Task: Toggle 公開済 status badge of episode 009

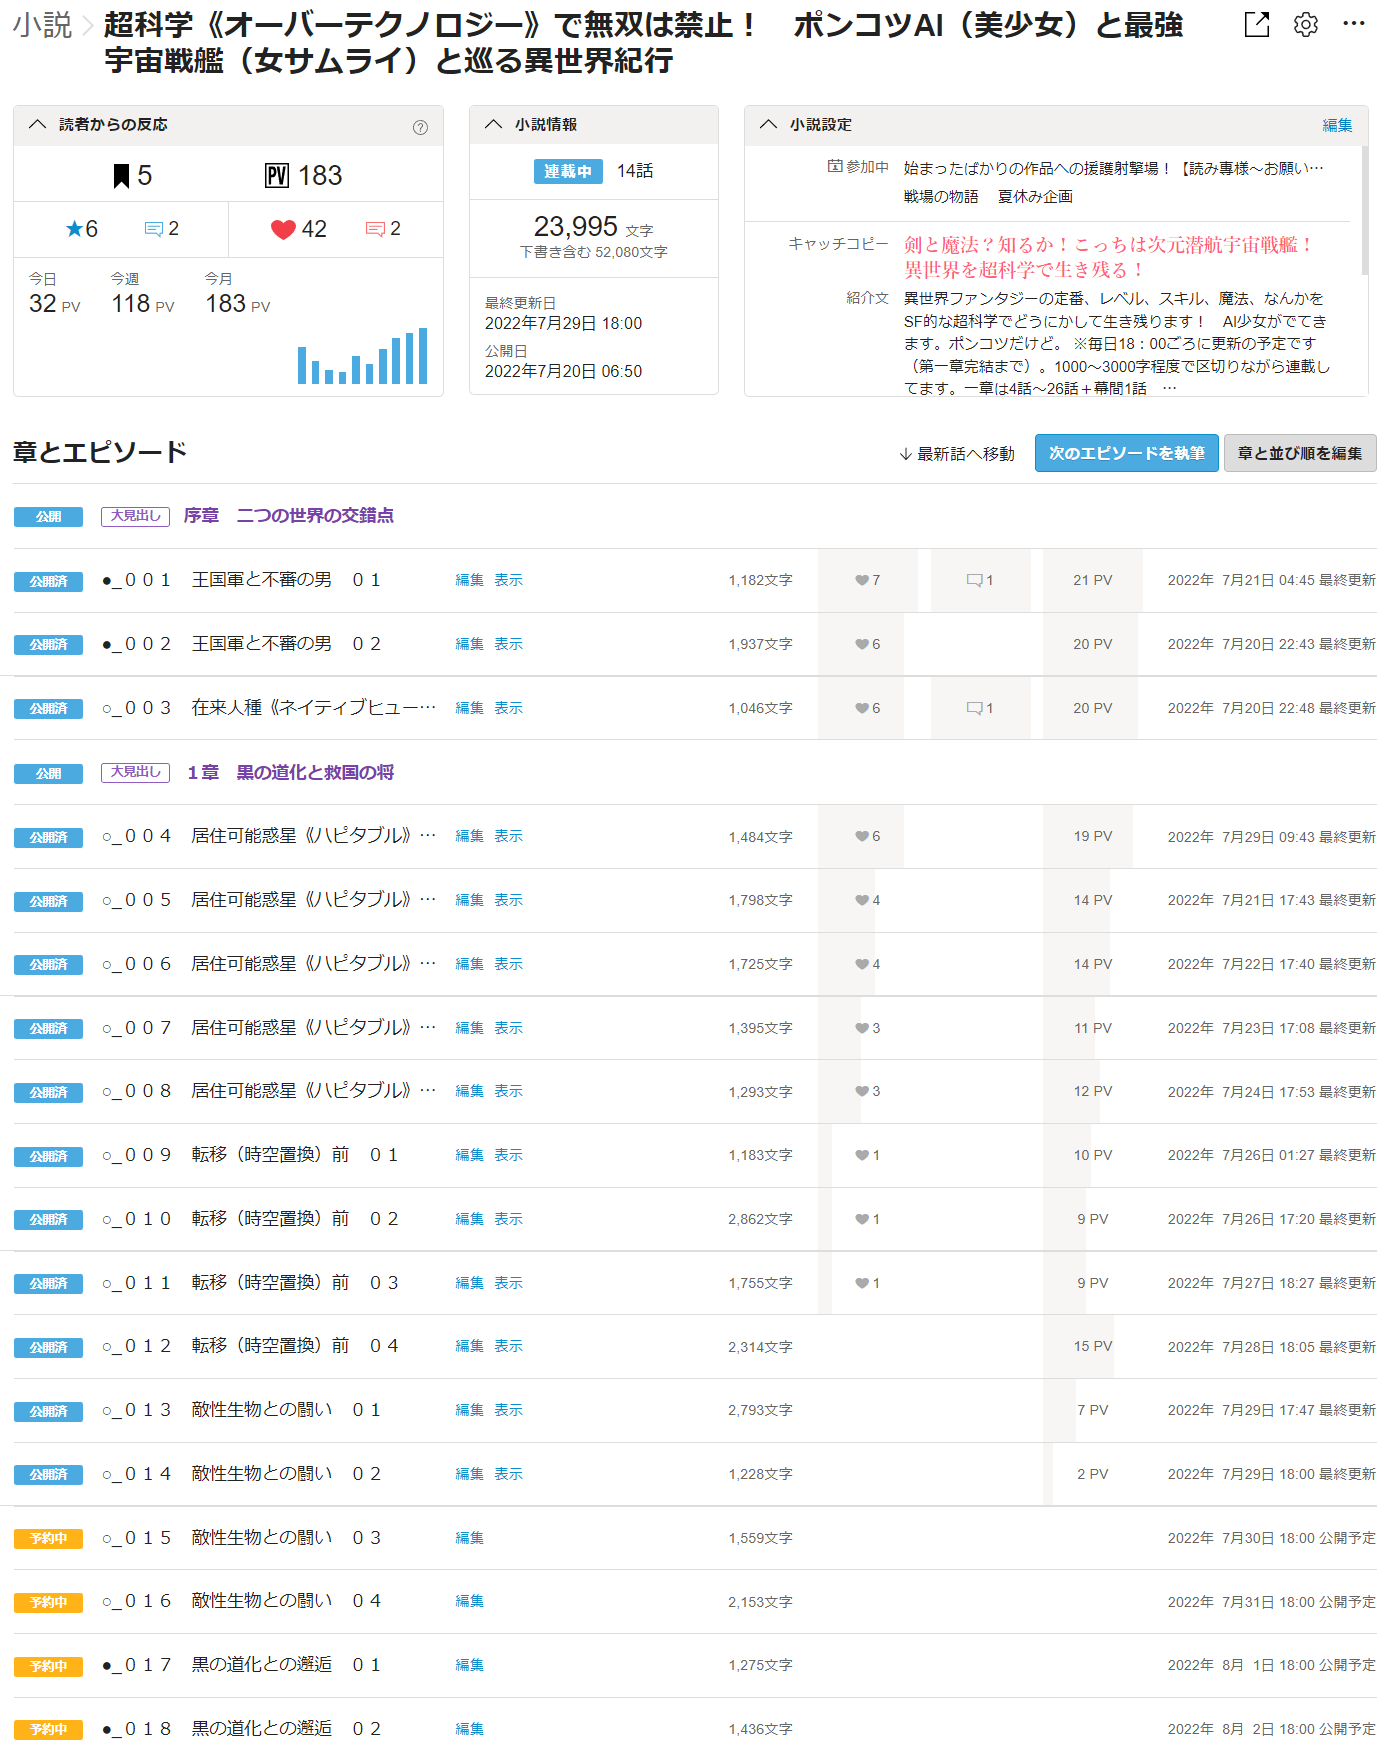Action: click(48, 1156)
